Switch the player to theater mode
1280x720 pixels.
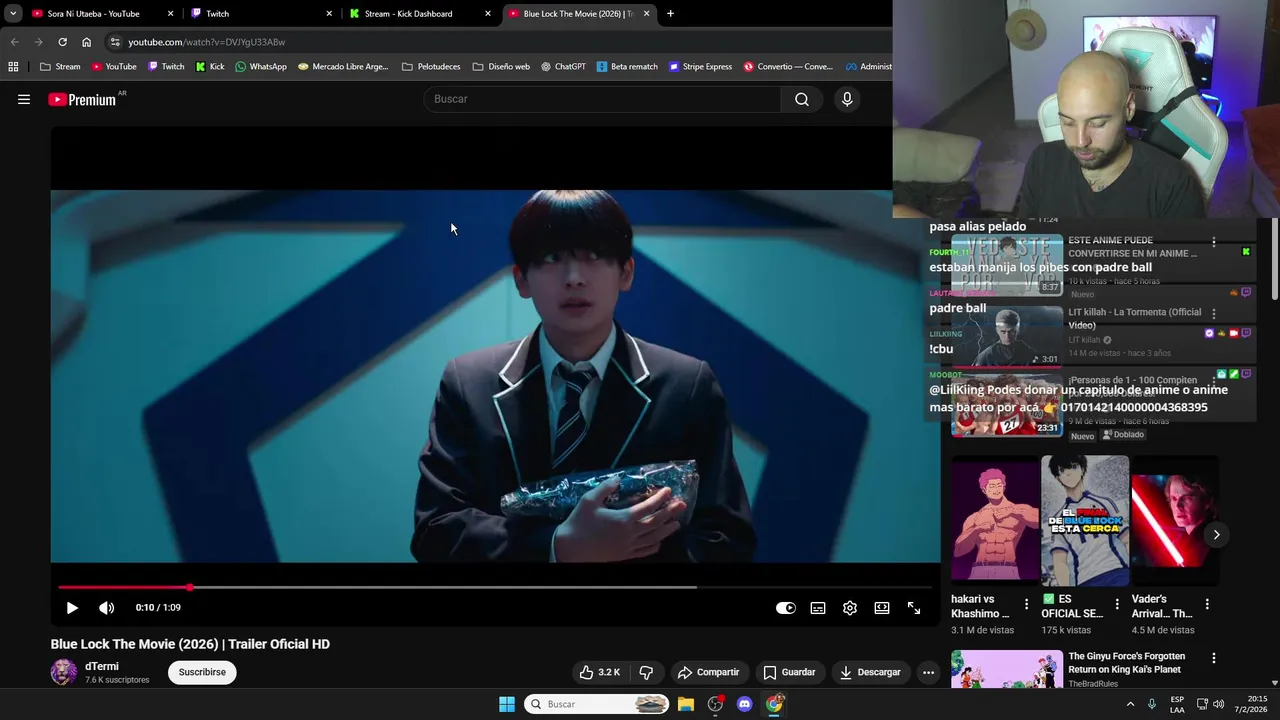[x=882, y=608]
